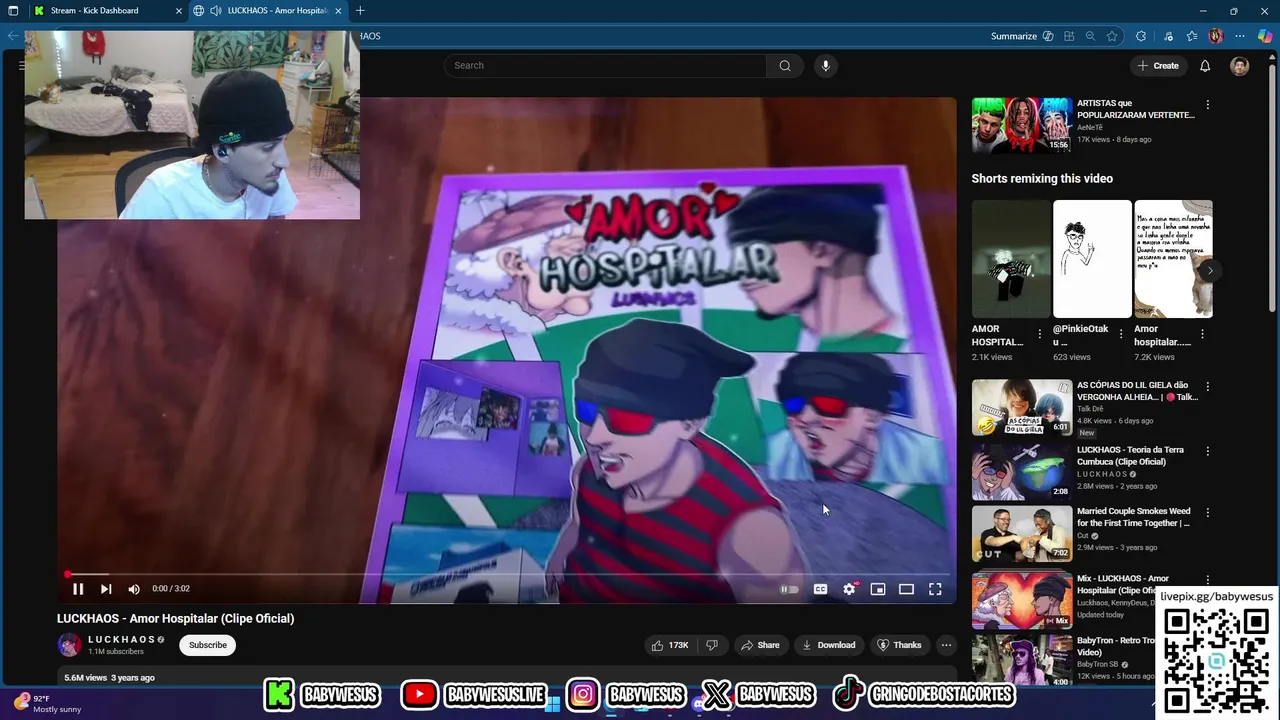Toggle closed captions on the video
This screenshot has height=720, width=1280.
tap(820, 589)
